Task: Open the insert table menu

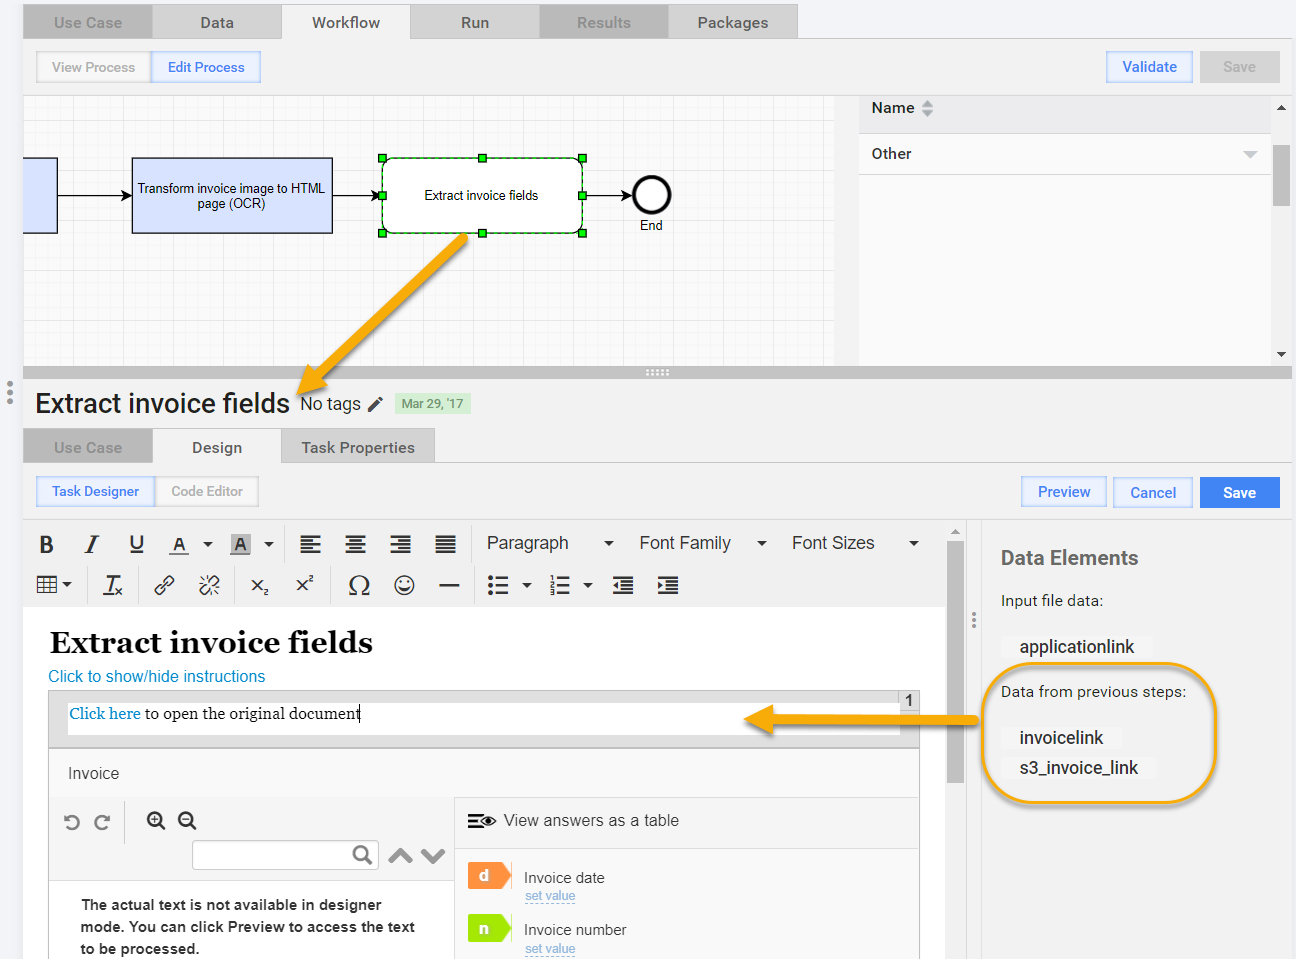Action: 54,585
